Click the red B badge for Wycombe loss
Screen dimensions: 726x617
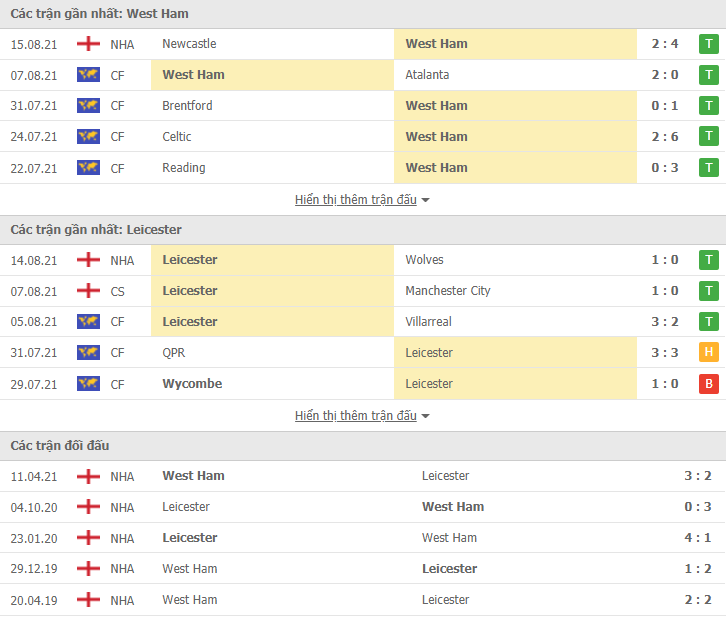[708, 384]
